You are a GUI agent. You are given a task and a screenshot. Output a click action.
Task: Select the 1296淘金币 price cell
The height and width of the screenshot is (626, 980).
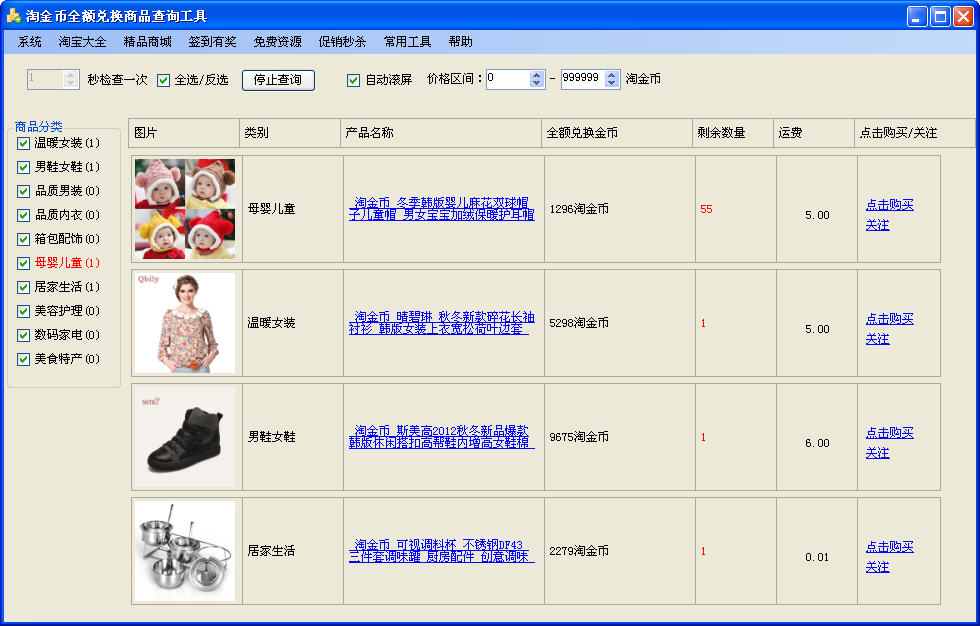point(619,209)
